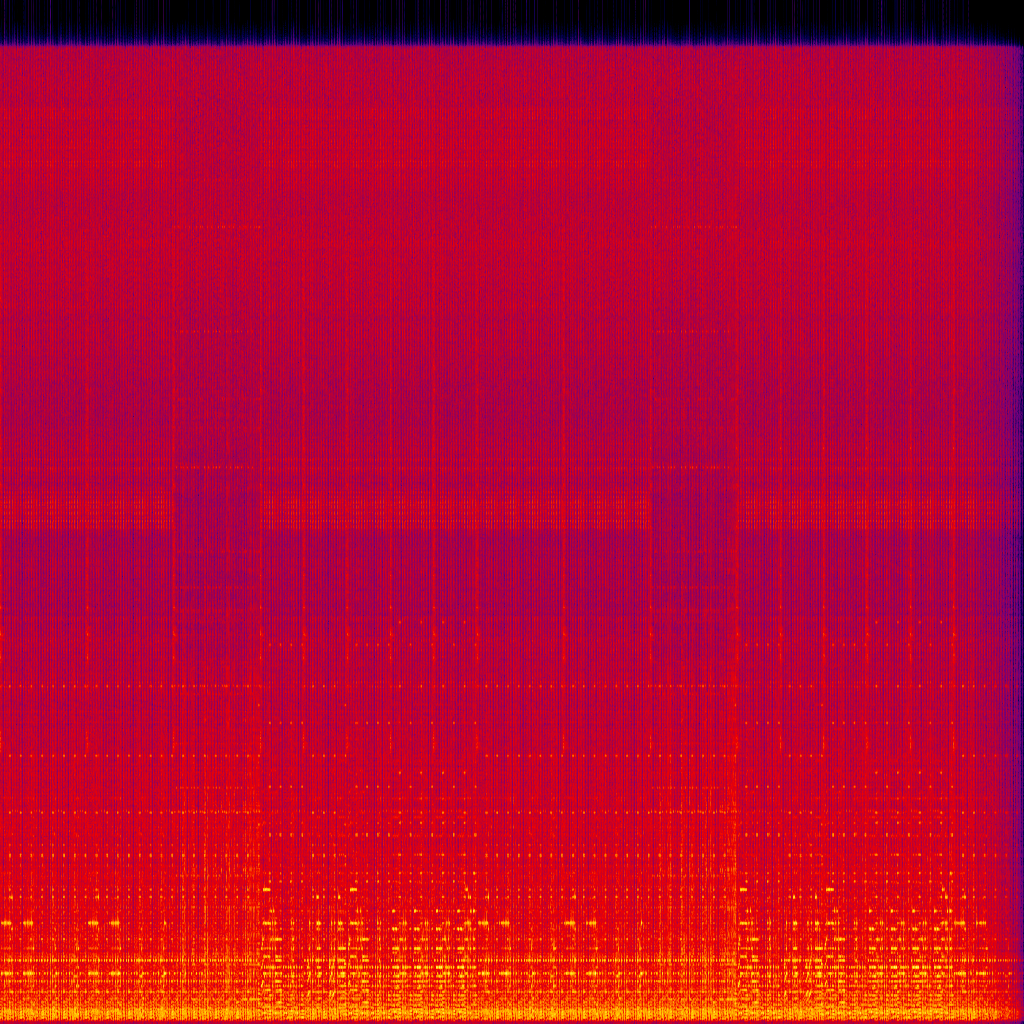This screenshot has height=1024, width=1024.
Task: Click the black band above the spectrogram
Action: (512, 20)
